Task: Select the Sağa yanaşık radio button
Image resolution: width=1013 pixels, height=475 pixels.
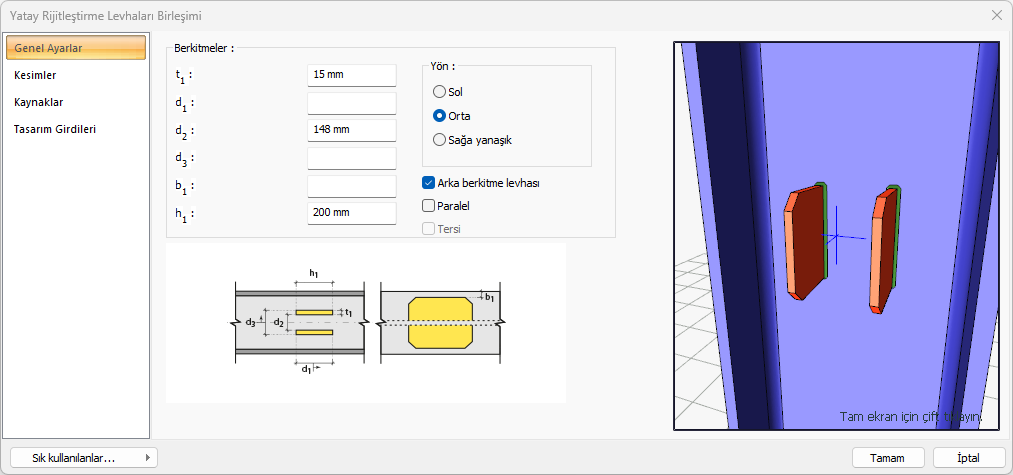Action: [439, 140]
